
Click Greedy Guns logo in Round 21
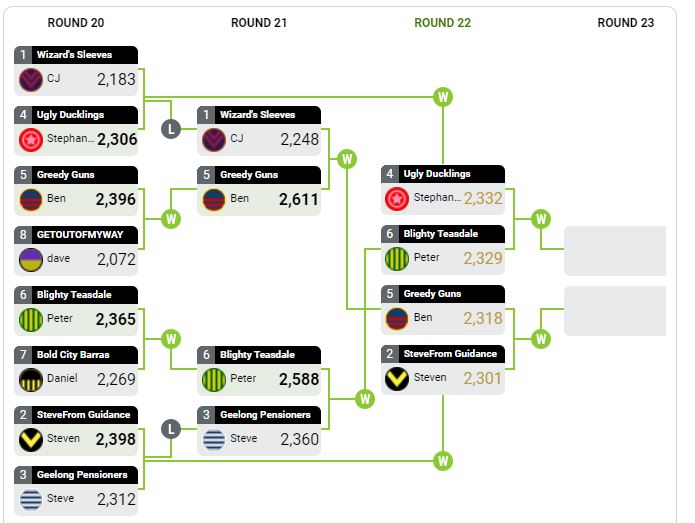click(x=214, y=200)
